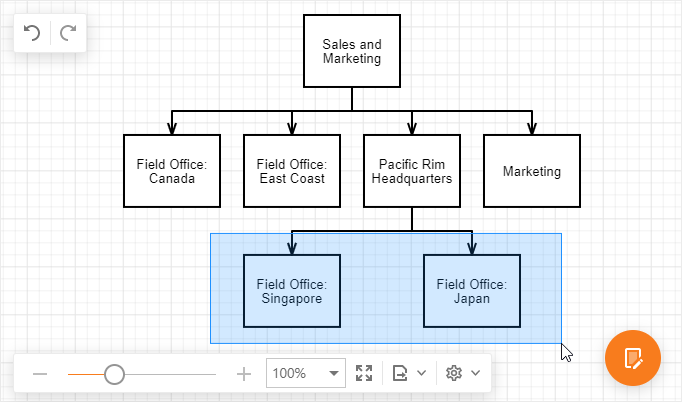
Task: Click the Field Office: Japan box
Action: point(472,291)
